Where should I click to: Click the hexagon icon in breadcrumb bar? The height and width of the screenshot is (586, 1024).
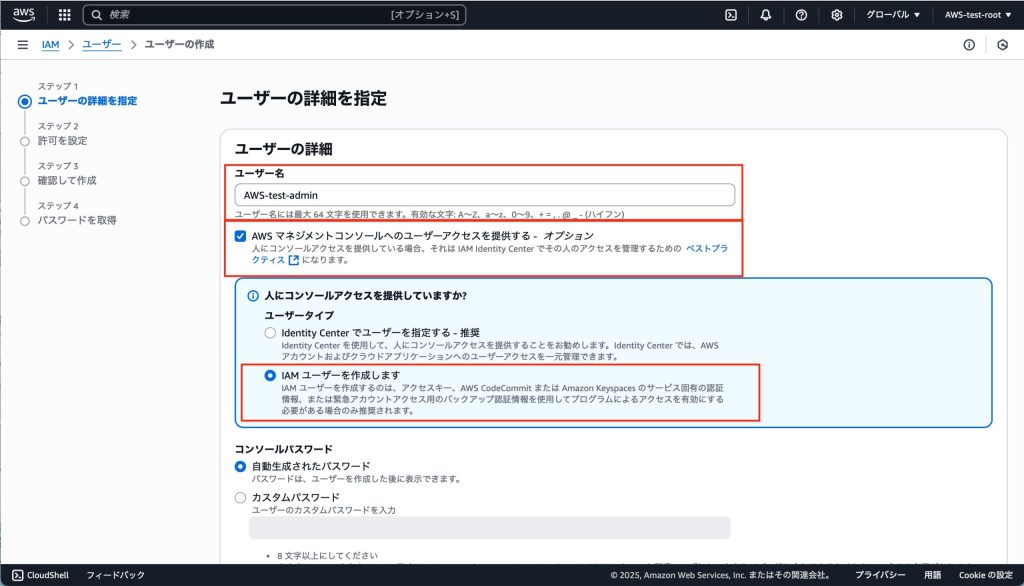click(1002, 44)
